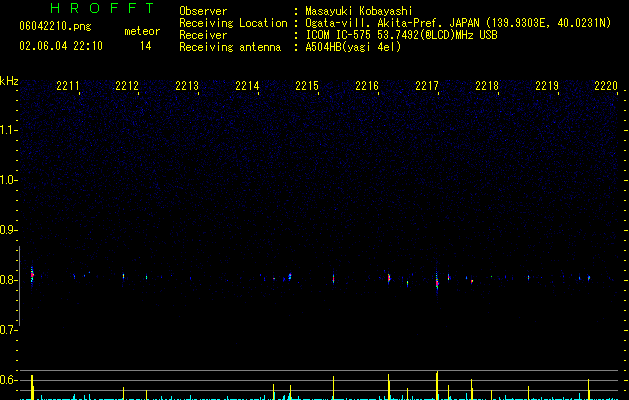Click the 'Receiving Location' label
This screenshot has height=400, width=629.
233,23
